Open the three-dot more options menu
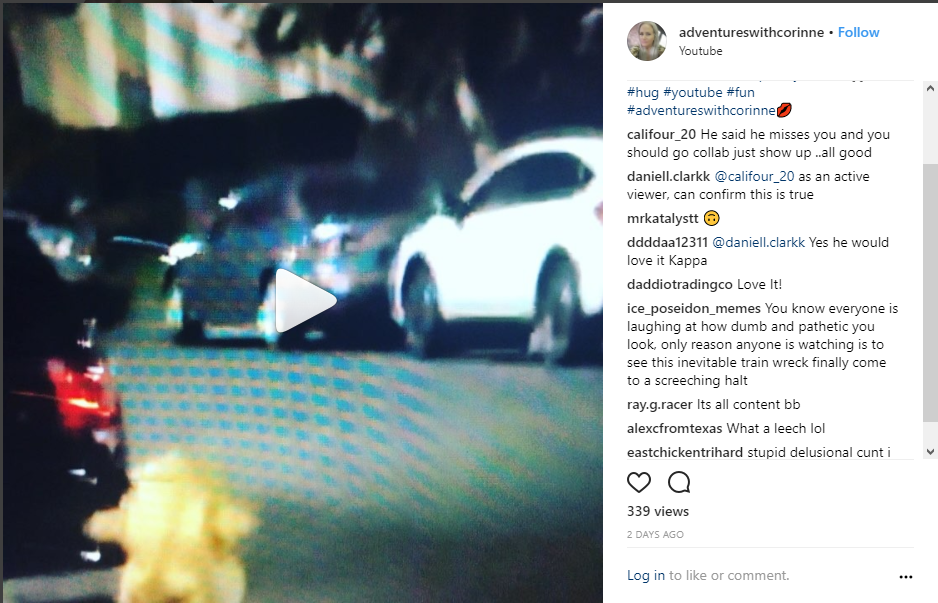938x603 pixels. point(906,577)
